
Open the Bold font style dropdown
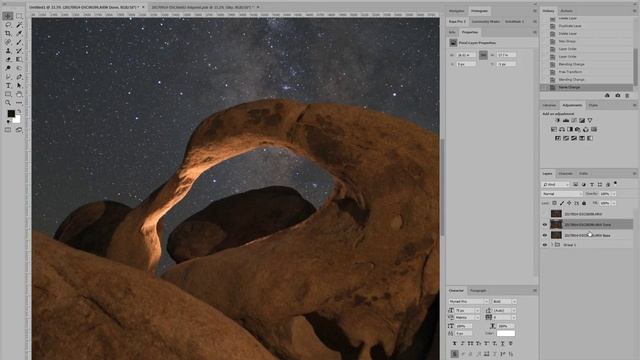504,301
